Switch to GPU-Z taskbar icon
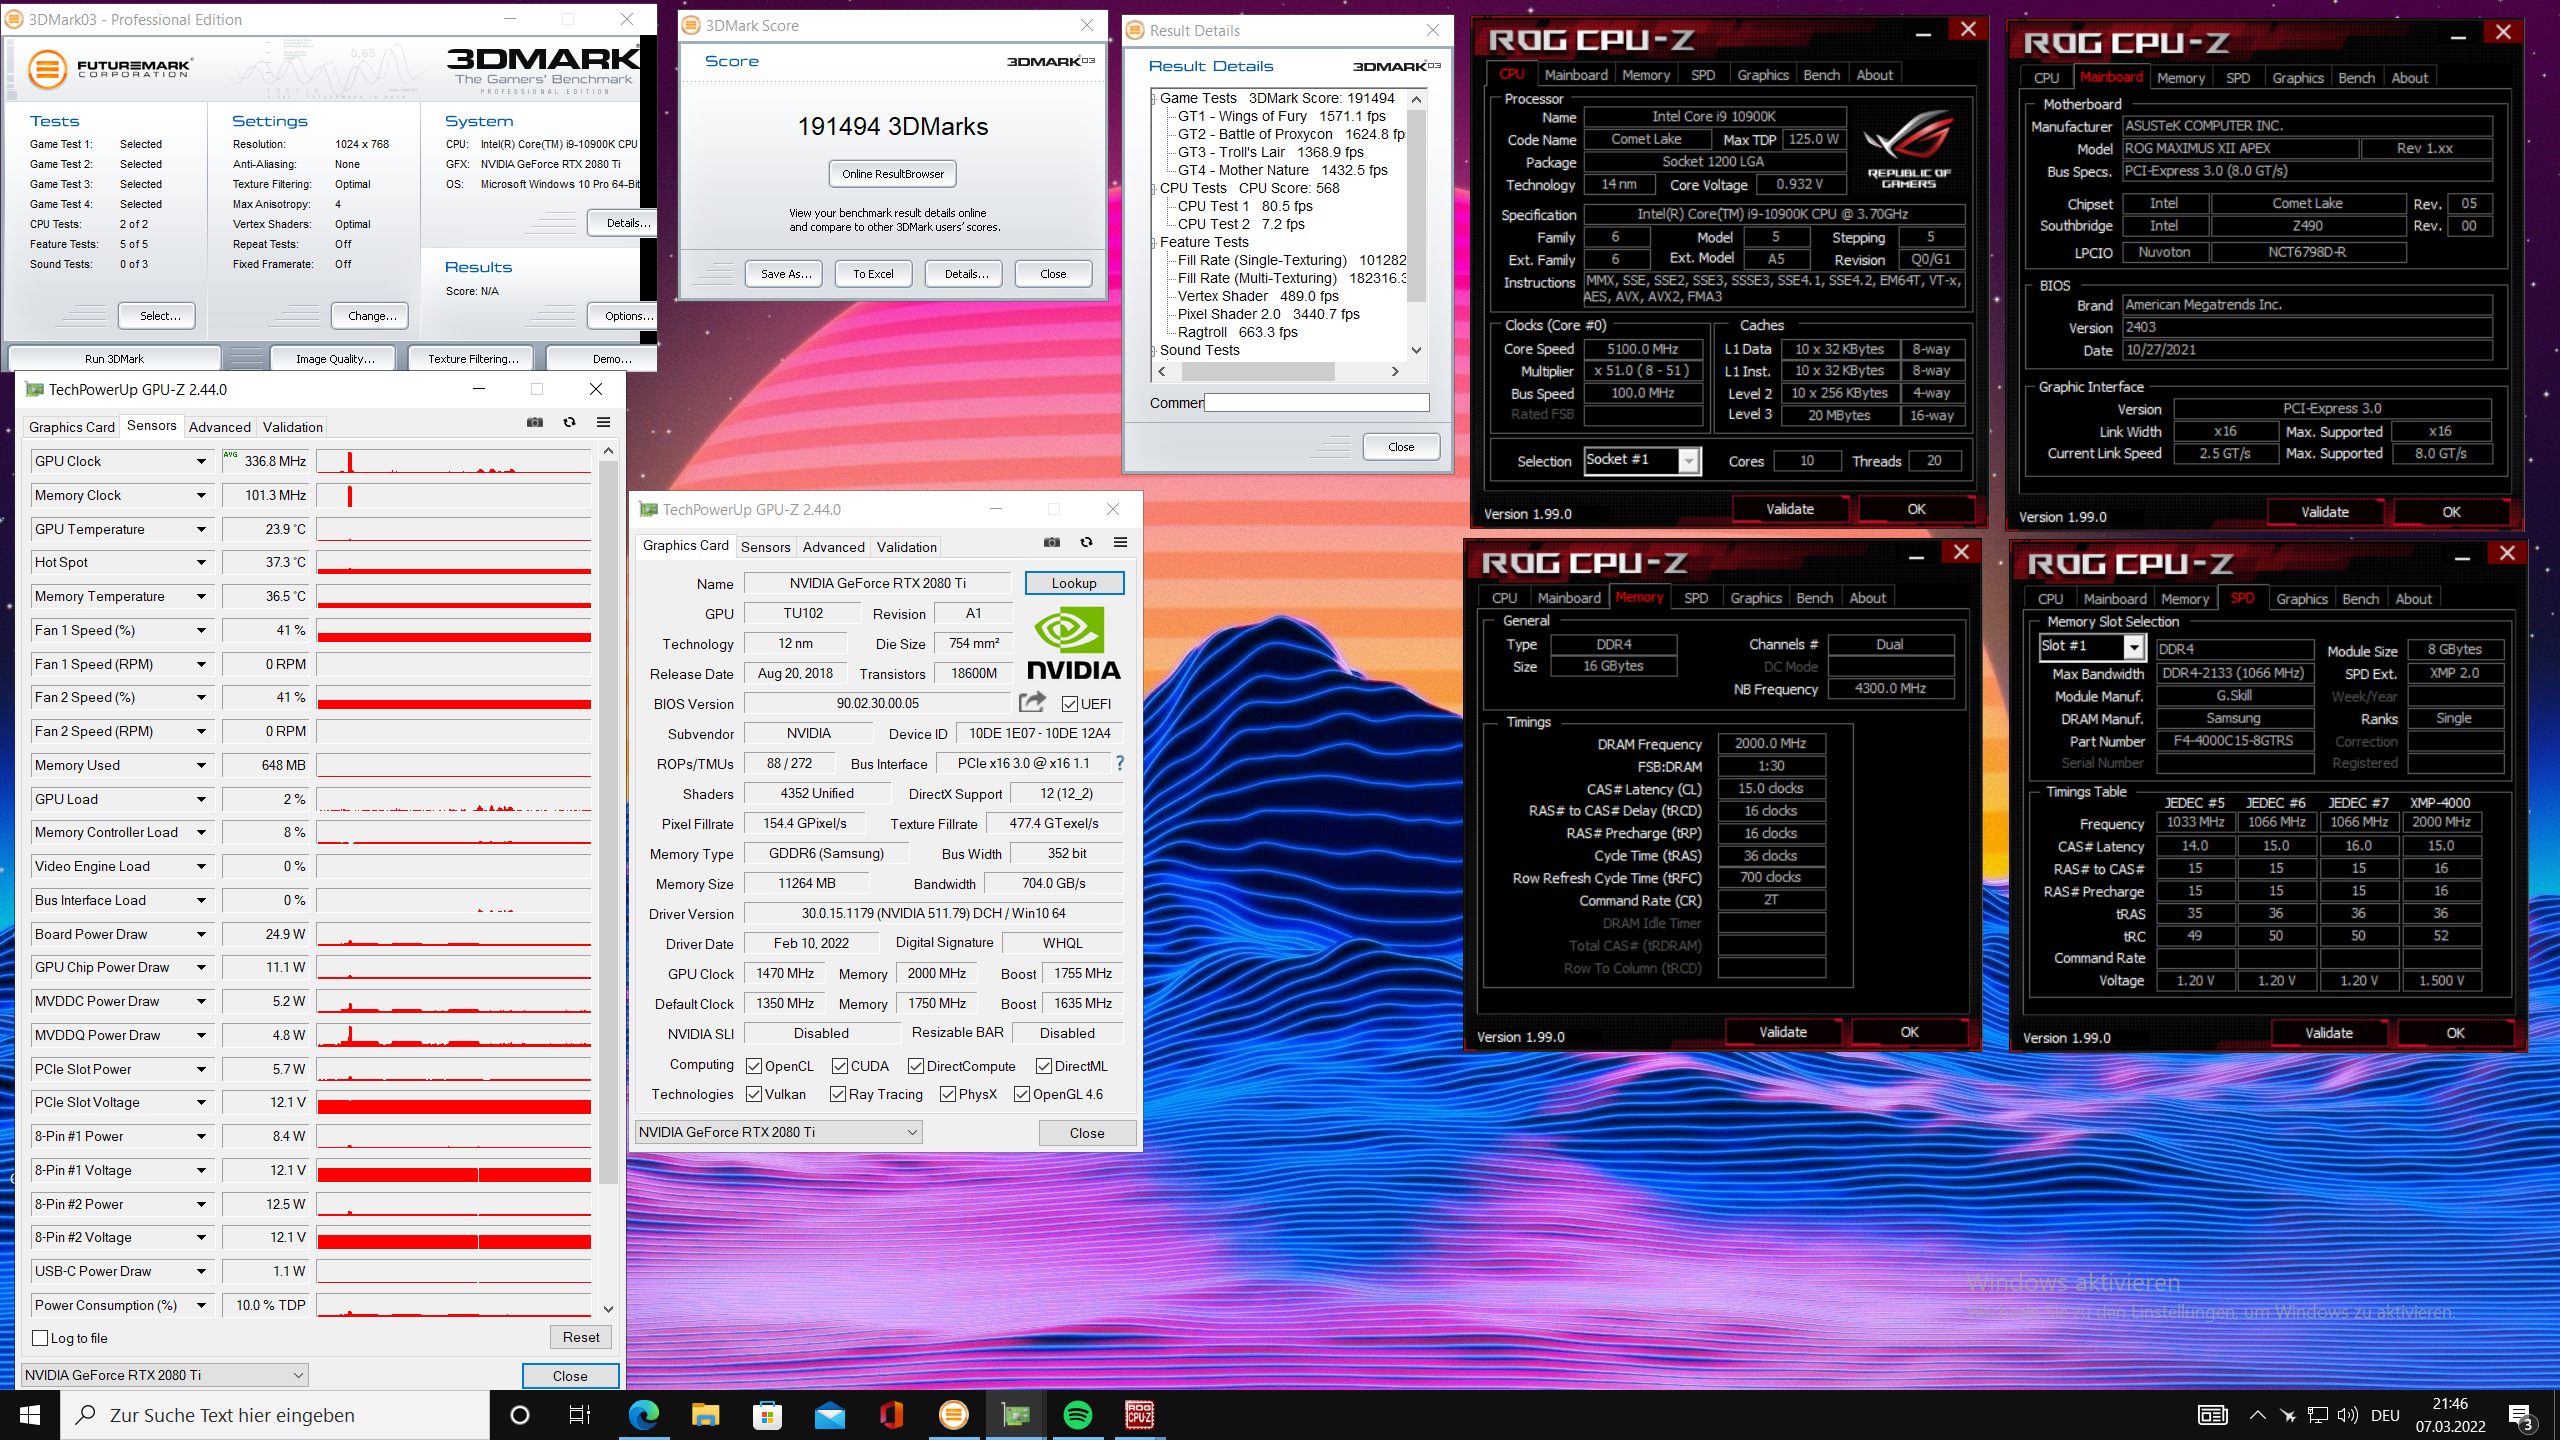The image size is (2560, 1440). coord(1016,1415)
